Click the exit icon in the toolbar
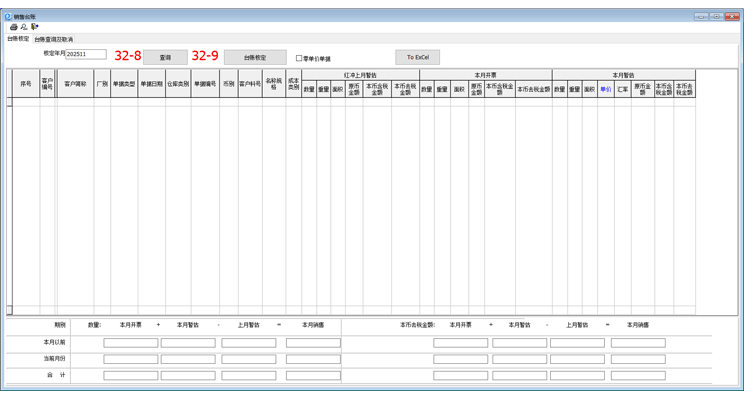 34,27
